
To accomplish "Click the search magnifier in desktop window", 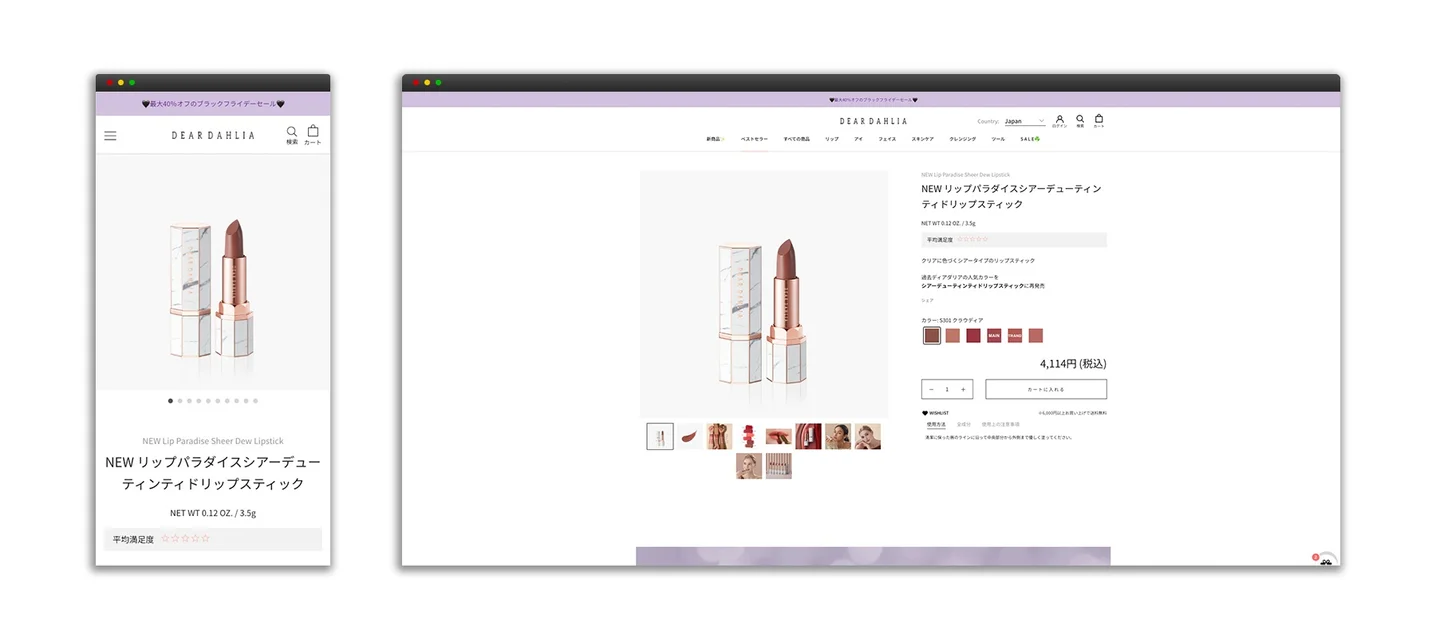I will point(1080,119).
